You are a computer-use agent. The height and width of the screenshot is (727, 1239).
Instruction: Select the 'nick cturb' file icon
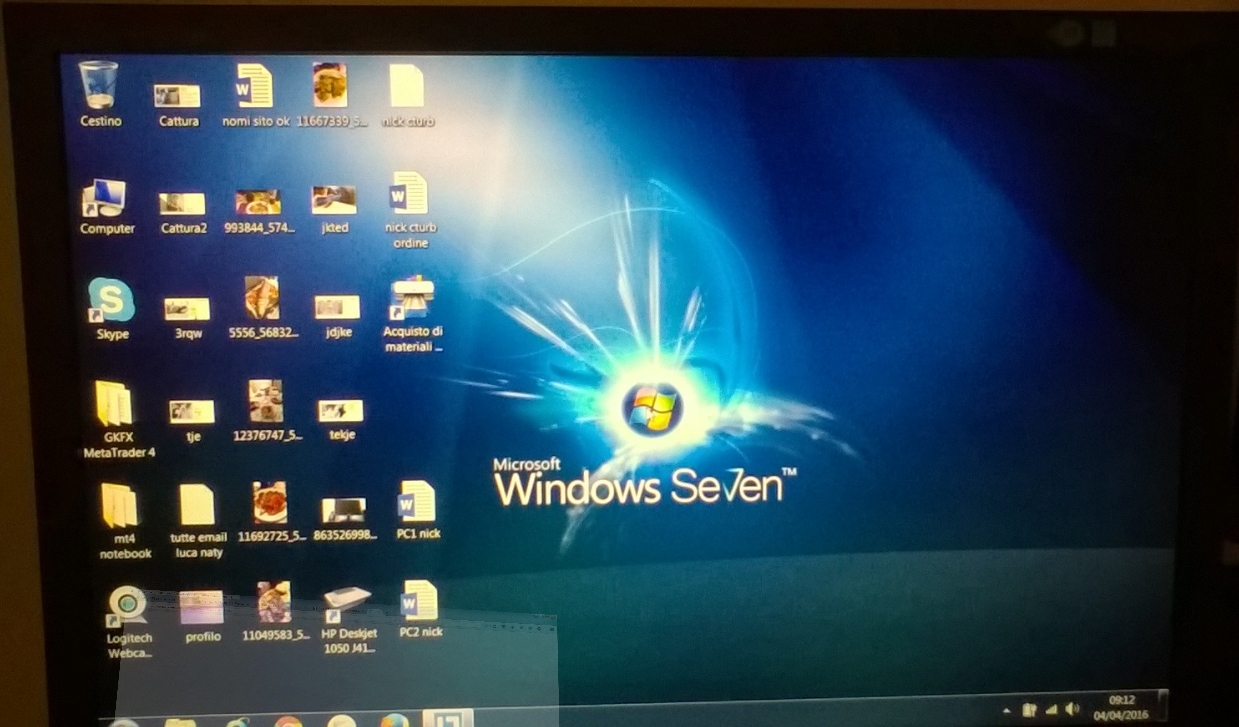[407, 86]
